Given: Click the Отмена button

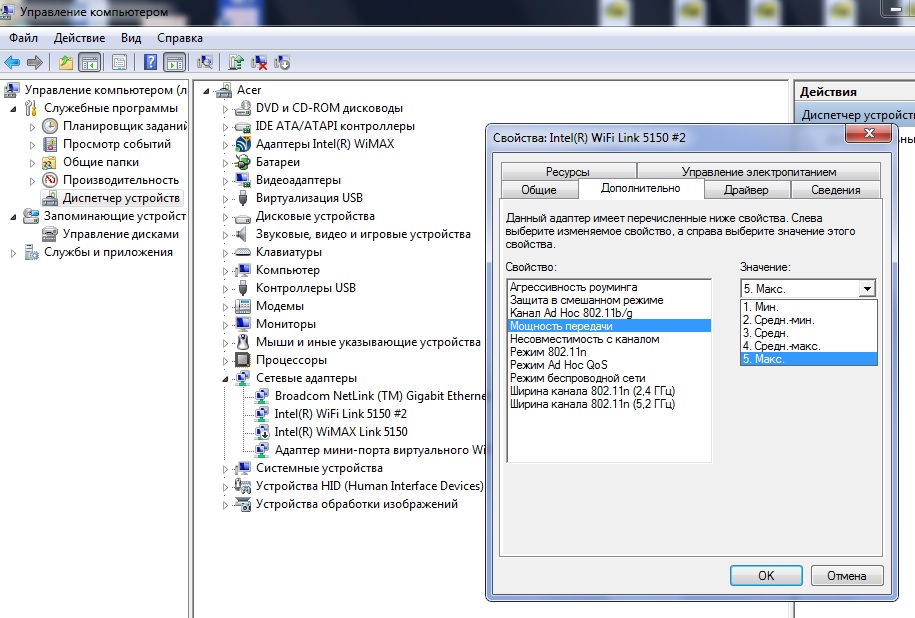Looking at the screenshot, I should [846, 576].
